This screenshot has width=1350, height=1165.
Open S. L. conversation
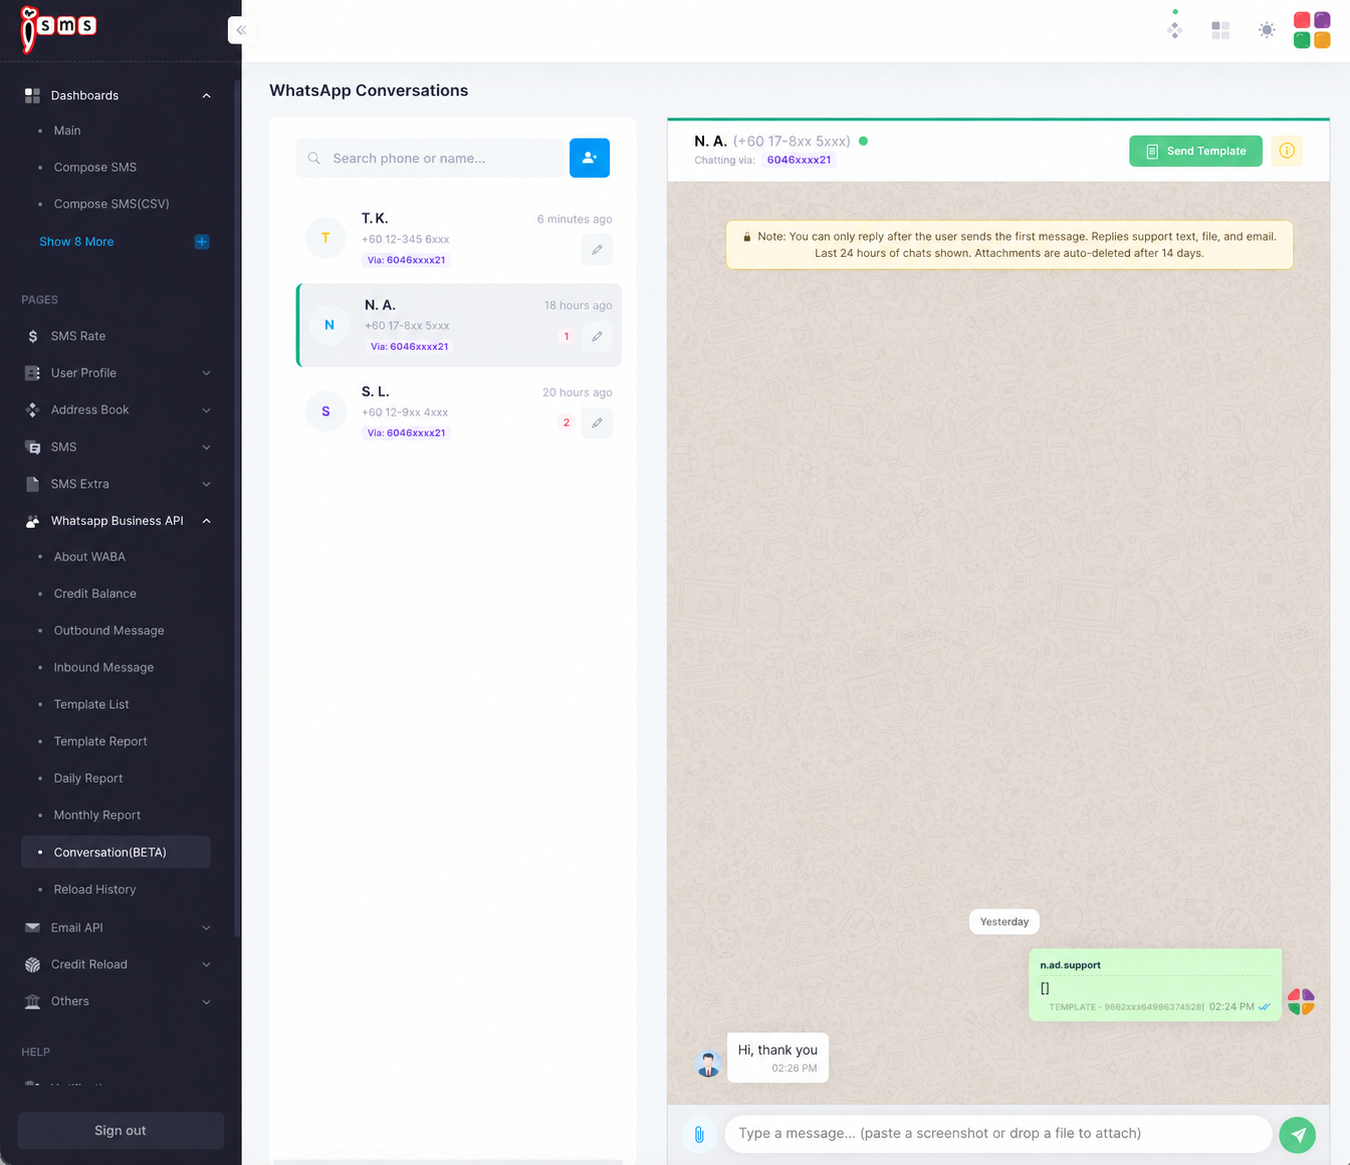(x=459, y=411)
